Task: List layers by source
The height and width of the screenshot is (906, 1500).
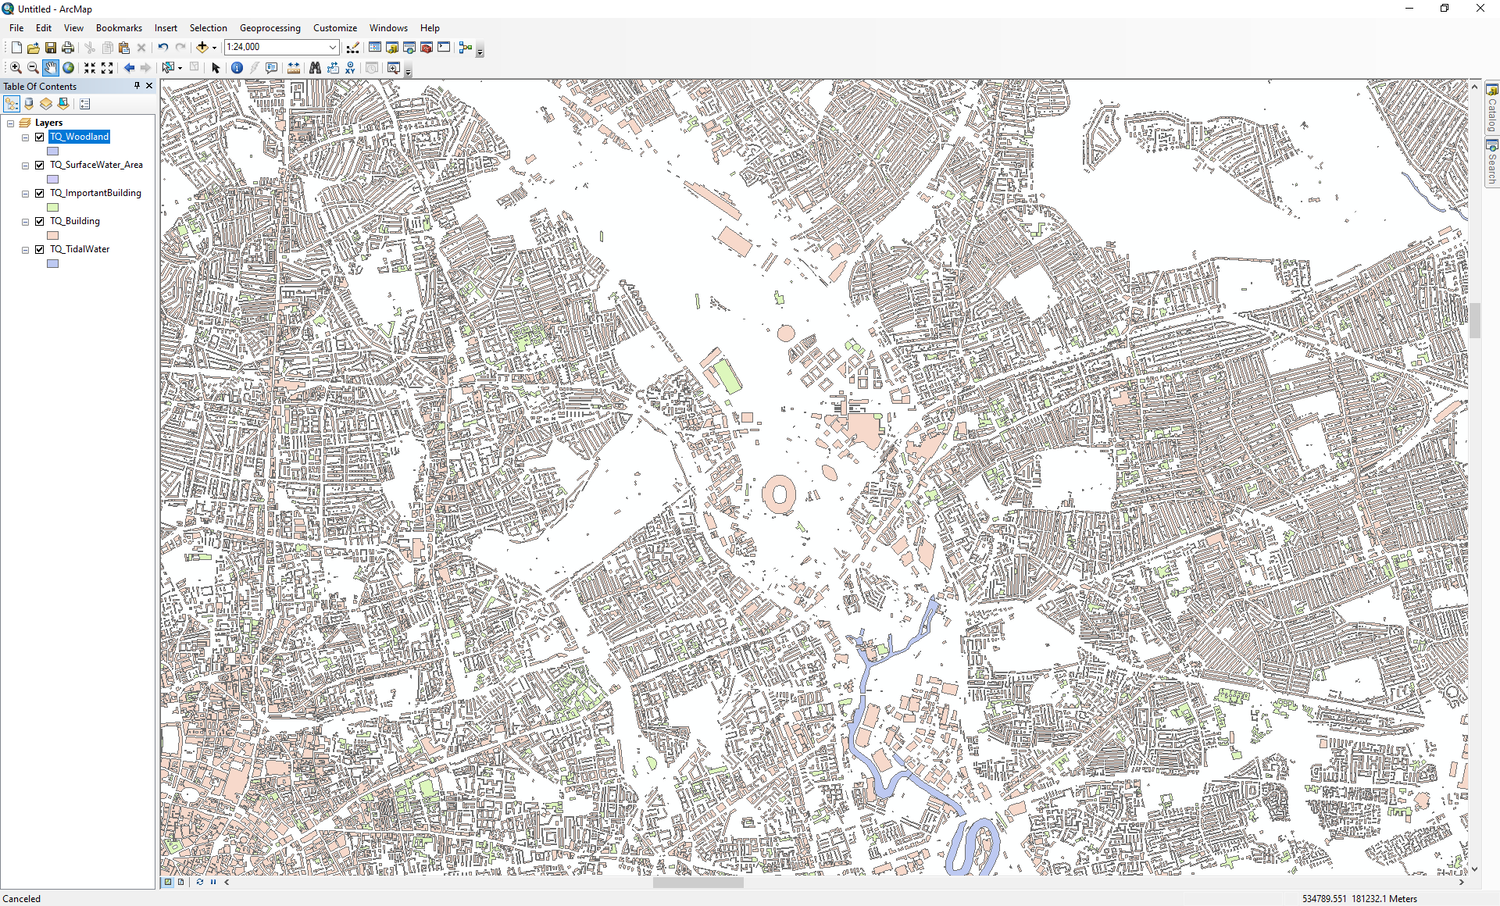Action: (29, 103)
